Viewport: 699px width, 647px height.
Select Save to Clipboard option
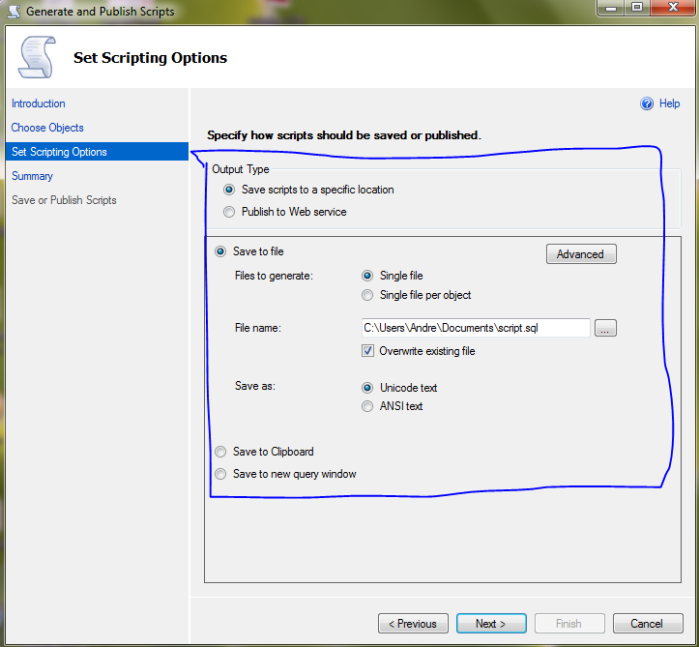(x=221, y=452)
